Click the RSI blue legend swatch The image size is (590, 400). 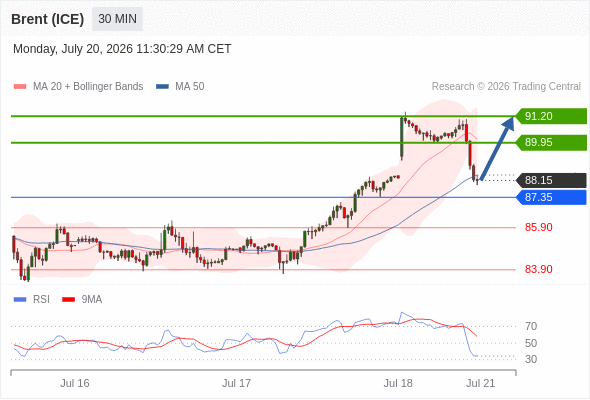point(20,300)
